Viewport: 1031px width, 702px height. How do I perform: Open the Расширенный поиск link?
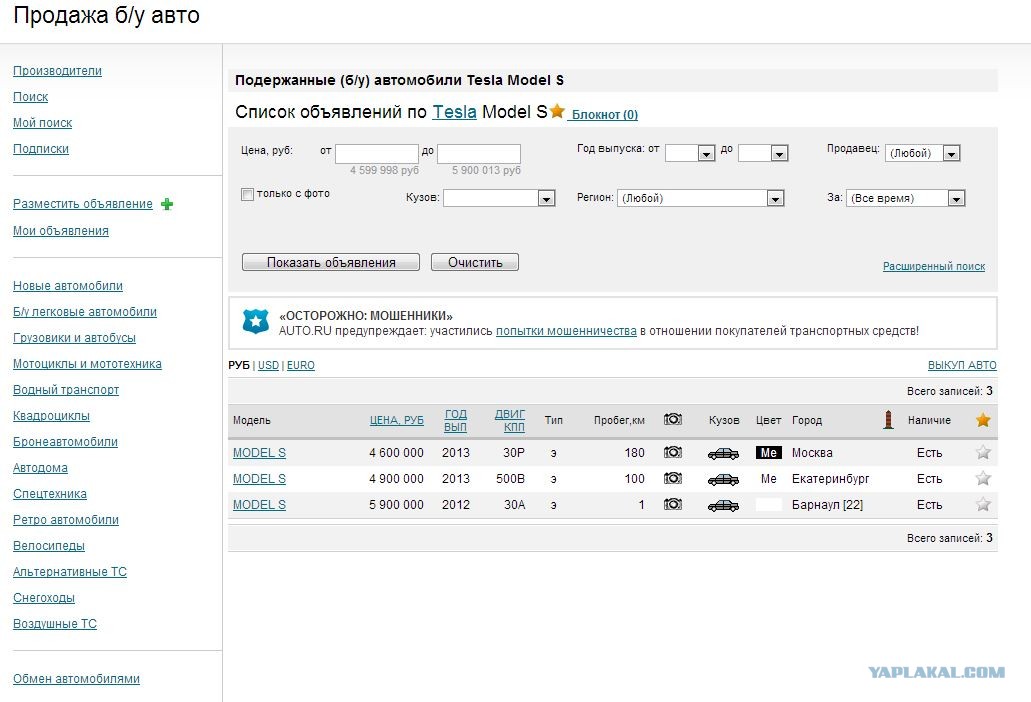coord(933,267)
